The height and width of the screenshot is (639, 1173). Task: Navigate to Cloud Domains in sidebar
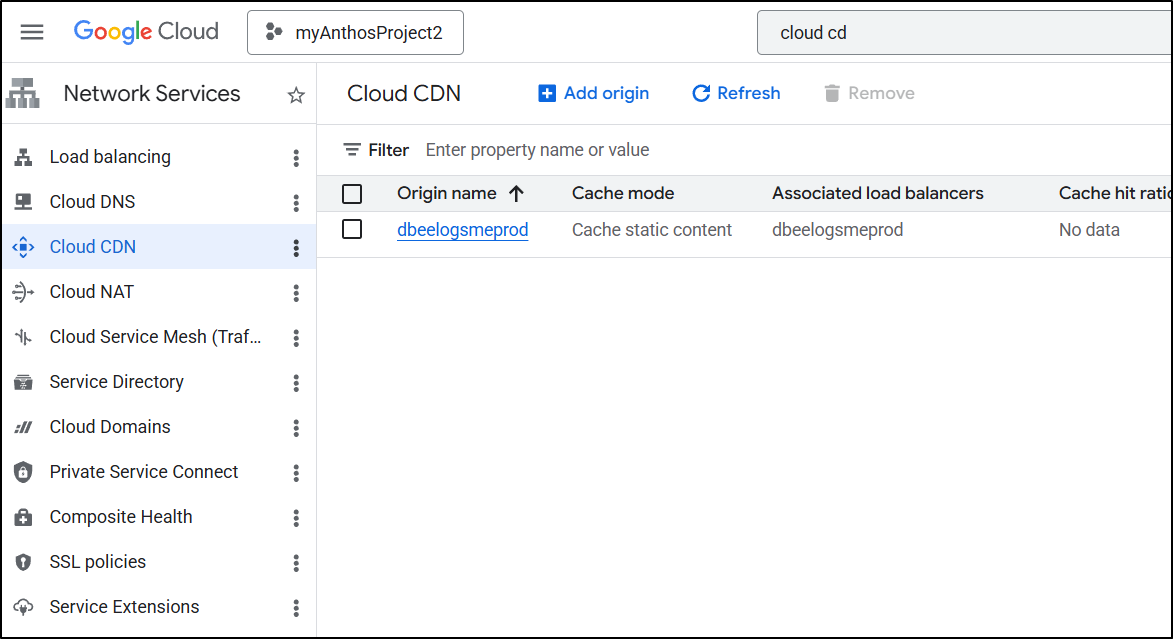point(110,427)
